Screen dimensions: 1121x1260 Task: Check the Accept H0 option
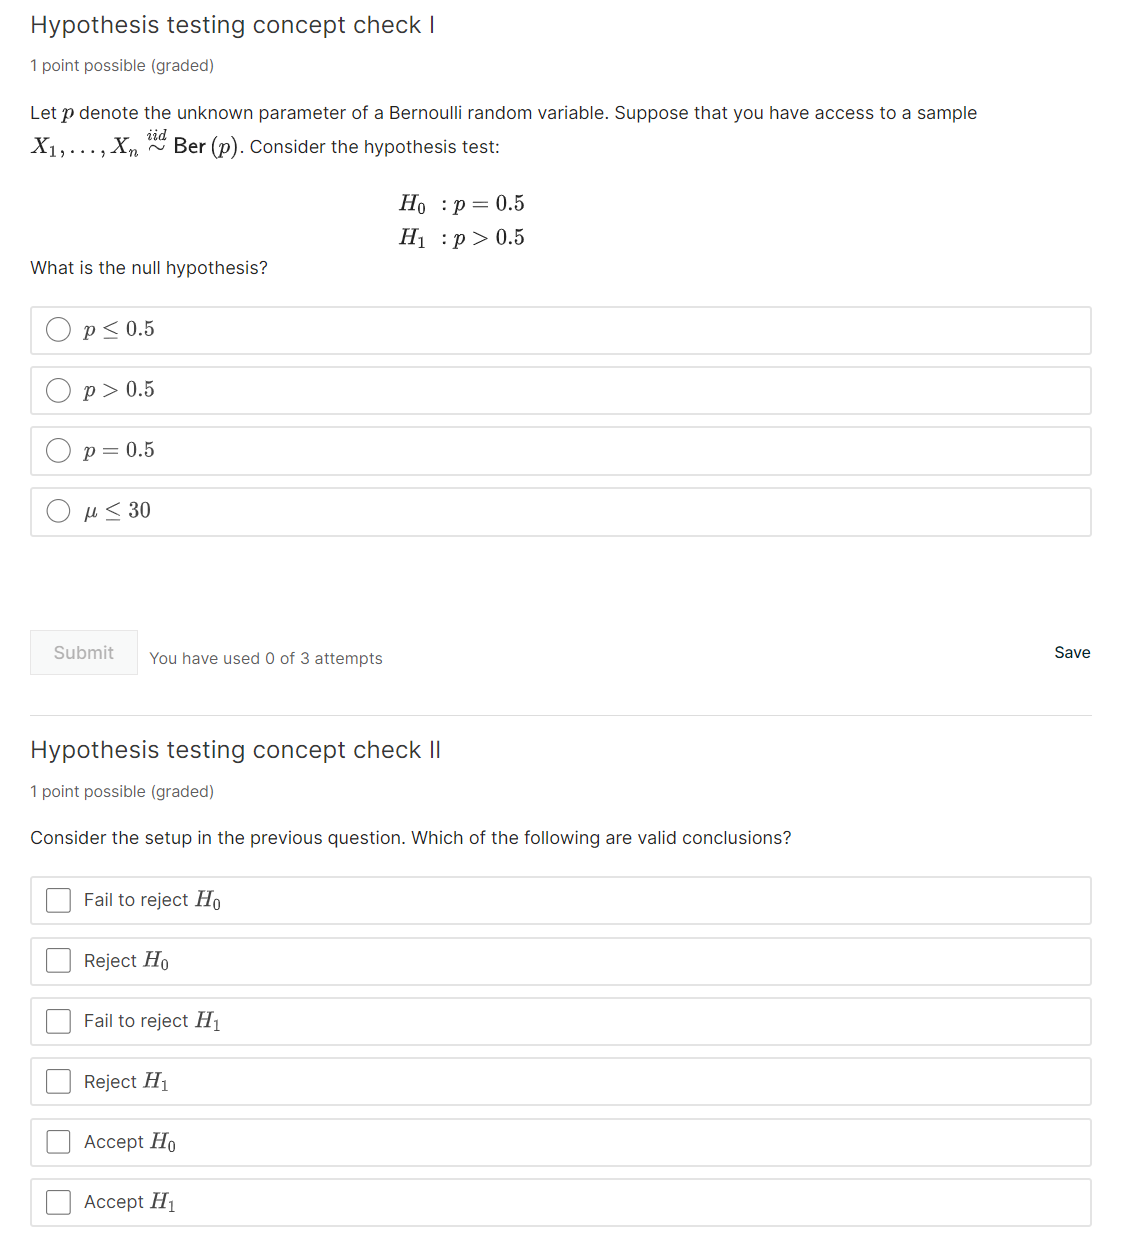[x=58, y=1142]
